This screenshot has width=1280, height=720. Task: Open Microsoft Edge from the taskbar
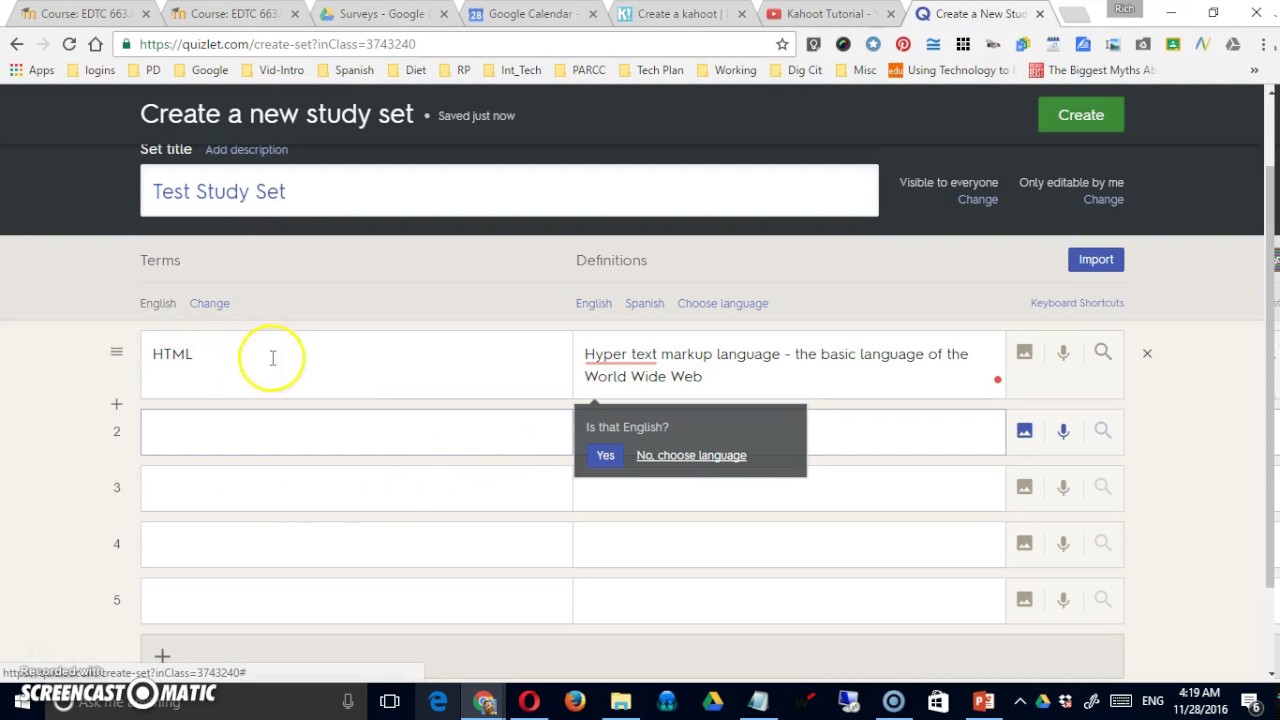(x=438, y=701)
